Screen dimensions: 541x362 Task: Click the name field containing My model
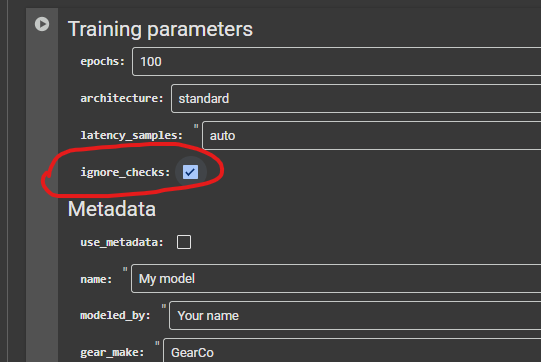tap(336, 278)
